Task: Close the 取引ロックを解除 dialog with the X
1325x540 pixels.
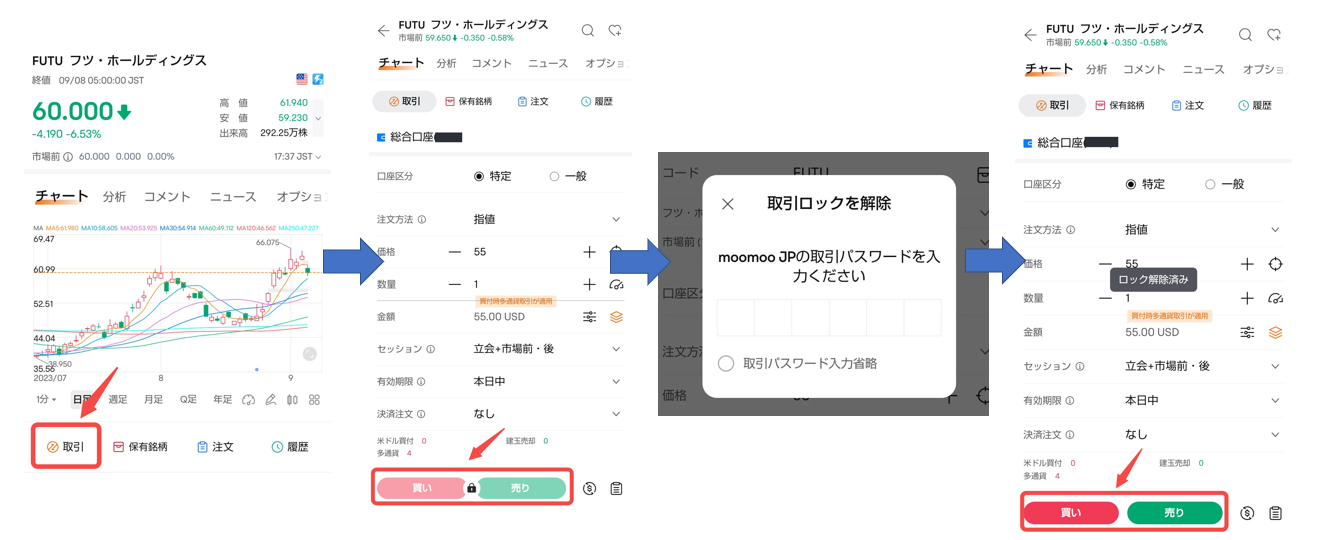Action: click(x=727, y=204)
